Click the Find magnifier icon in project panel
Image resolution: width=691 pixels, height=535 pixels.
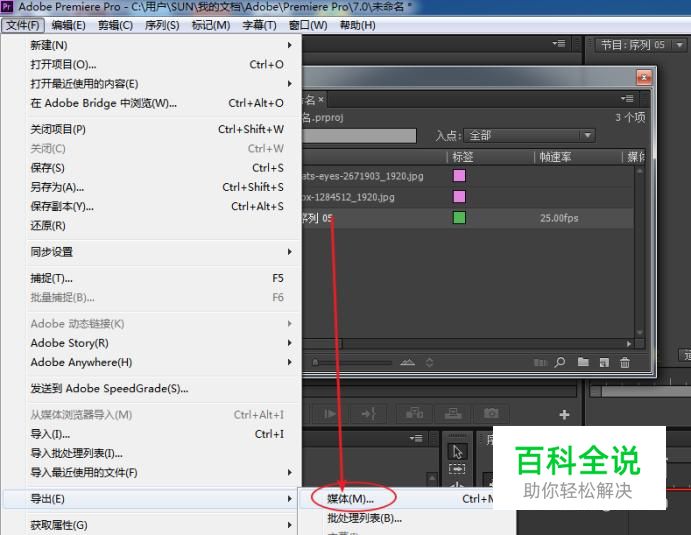coord(560,362)
